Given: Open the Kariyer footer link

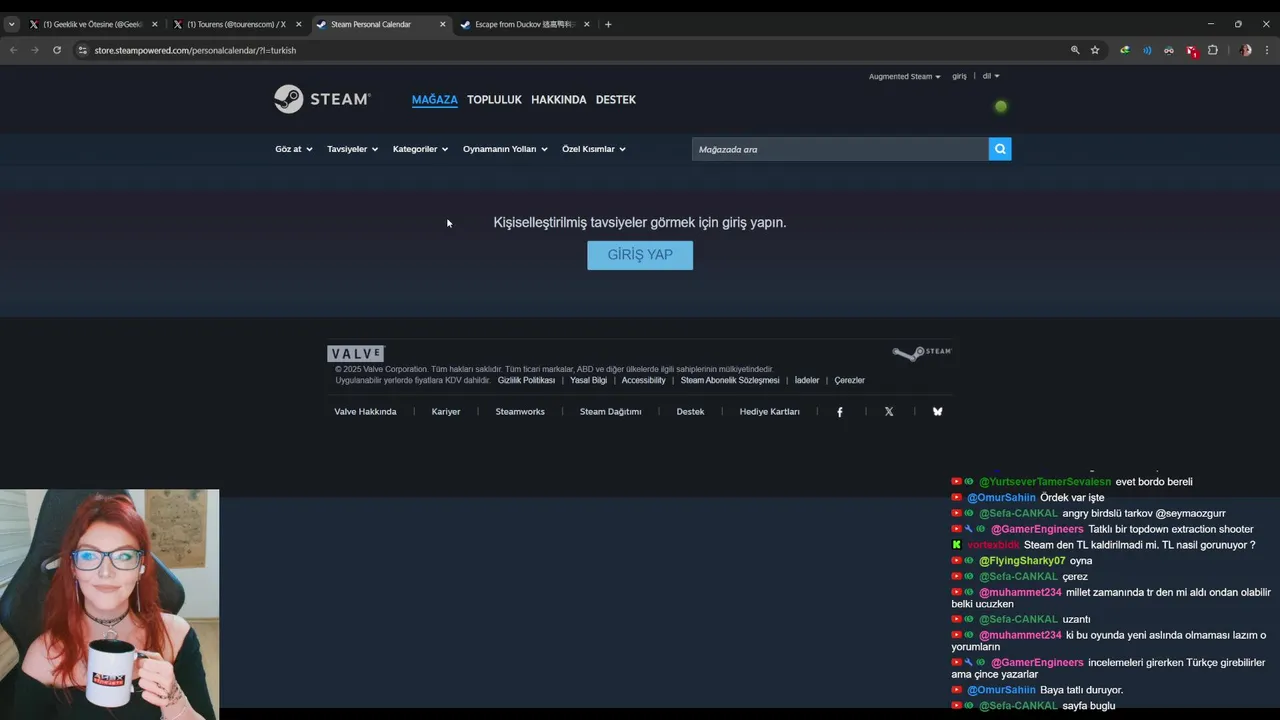Looking at the screenshot, I should click(446, 412).
